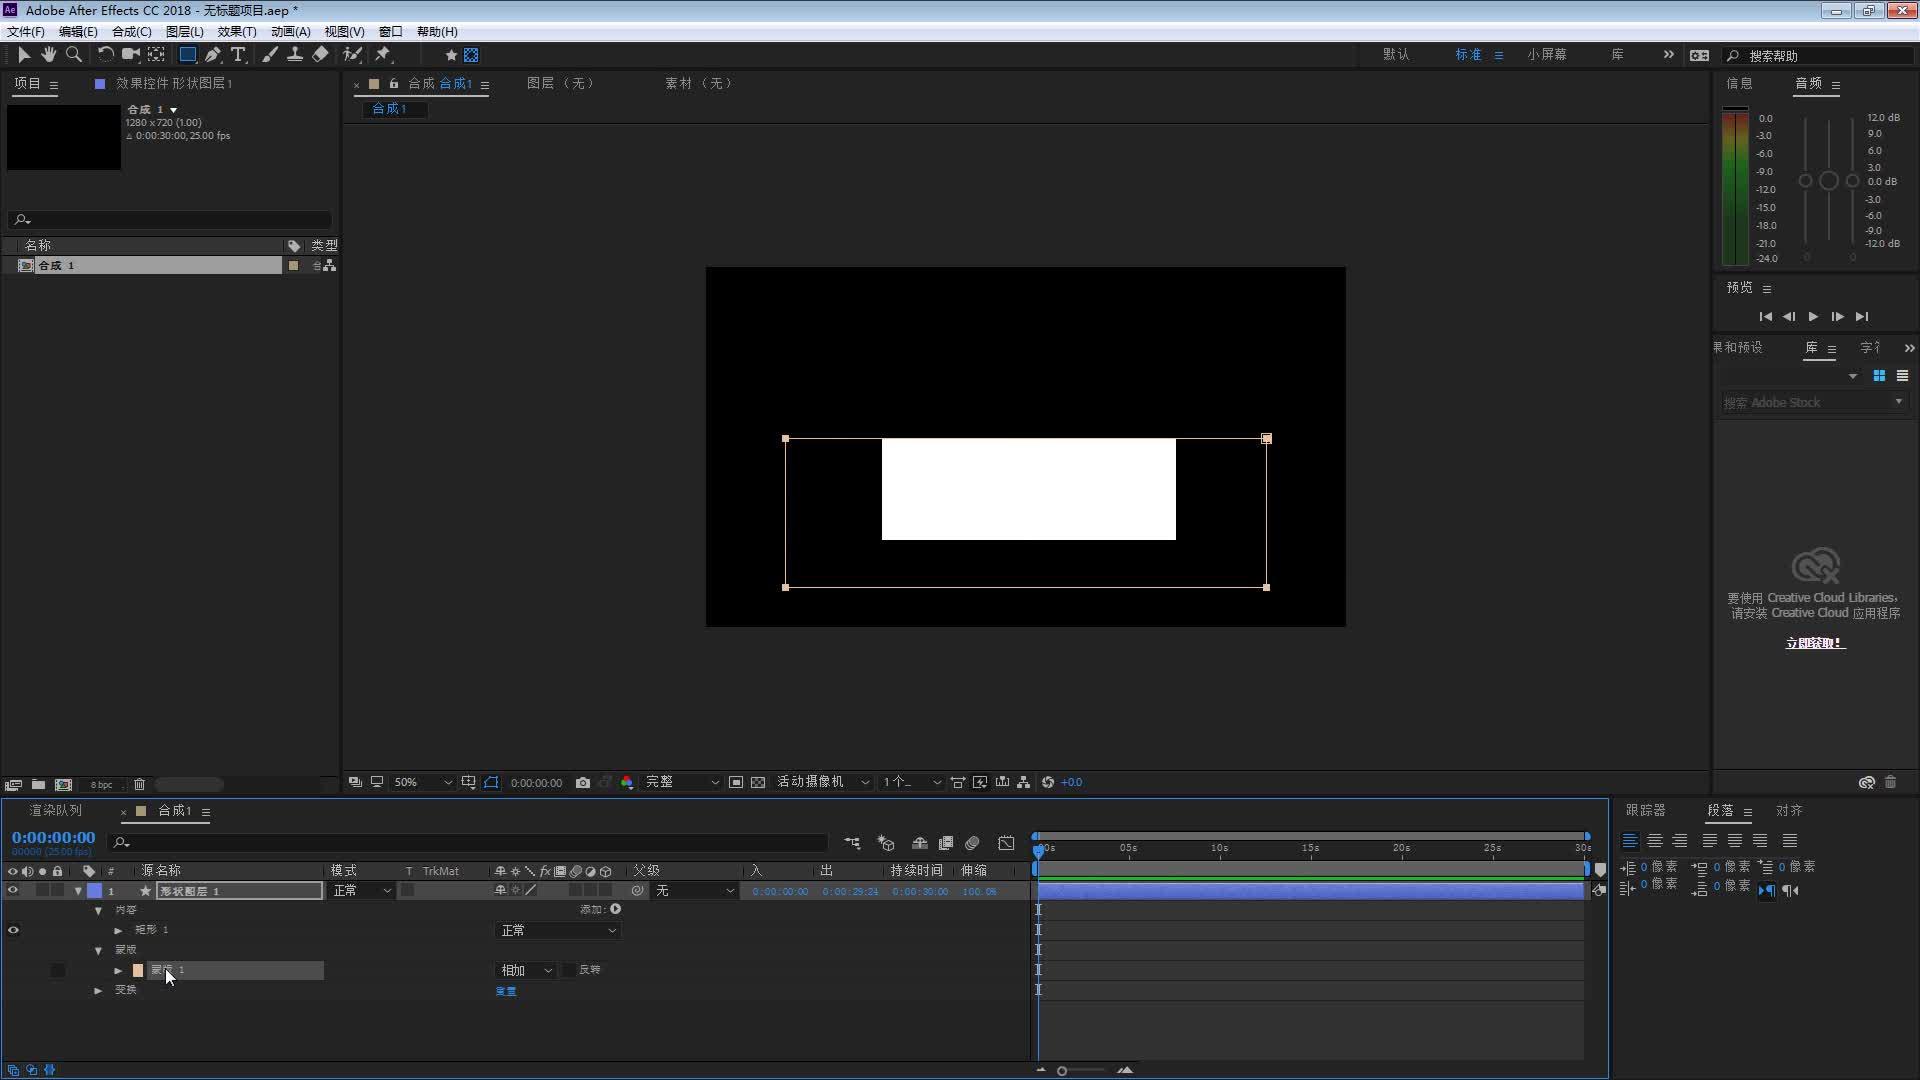
Task: Choose the Eraser tool
Action: click(x=320, y=55)
